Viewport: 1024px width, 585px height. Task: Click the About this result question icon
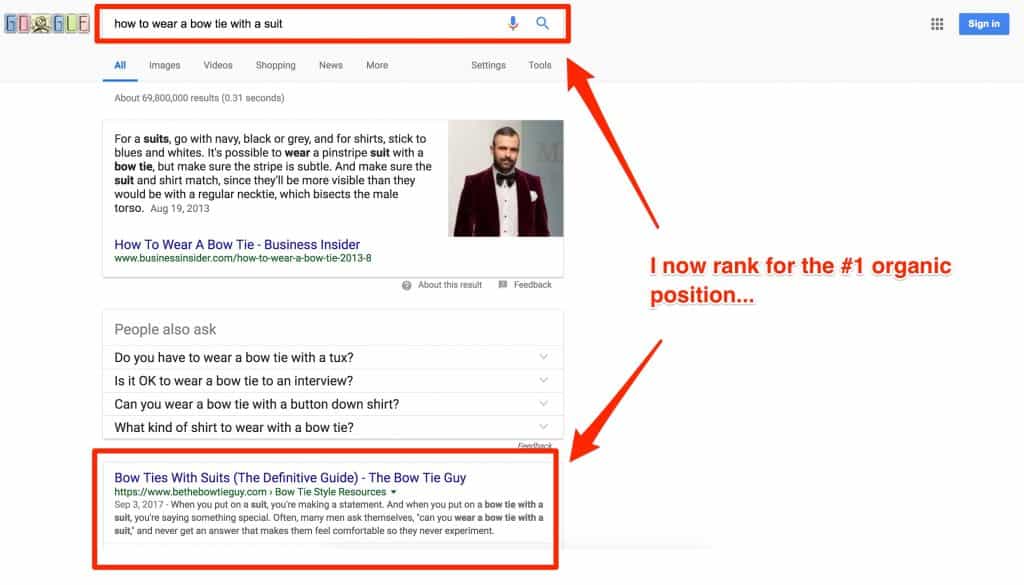point(406,285)
